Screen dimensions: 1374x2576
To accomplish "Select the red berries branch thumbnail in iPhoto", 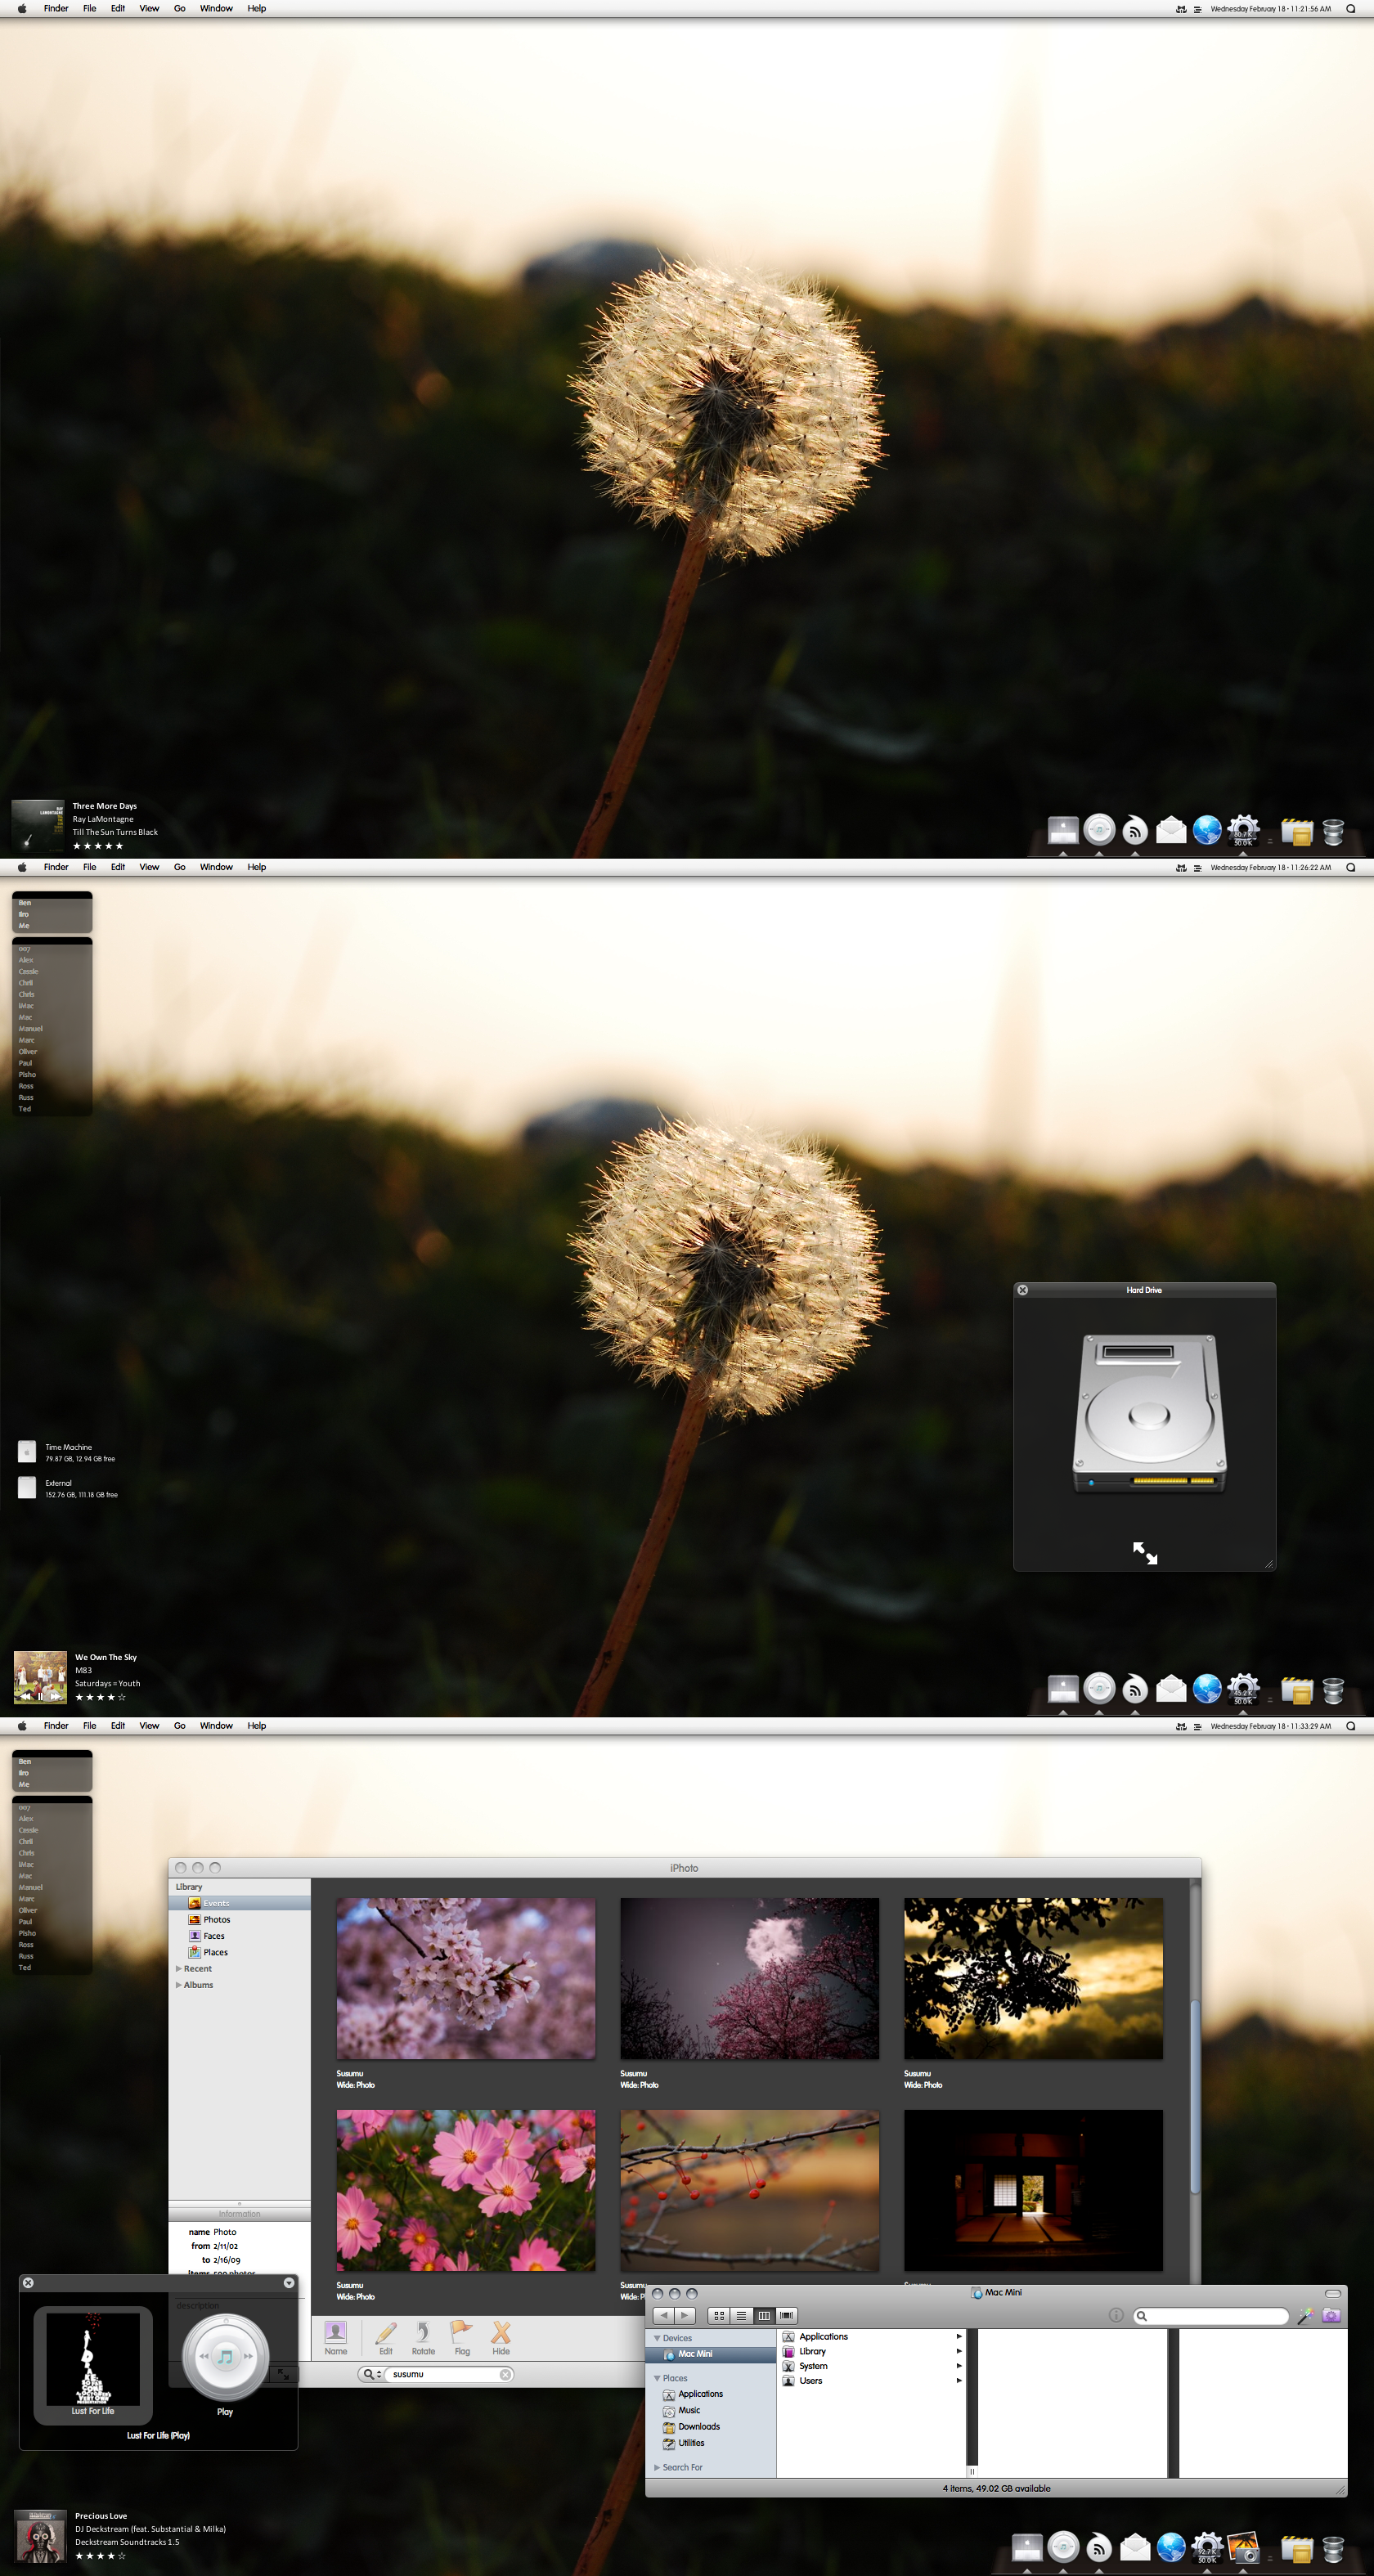I will (750, 2191).
